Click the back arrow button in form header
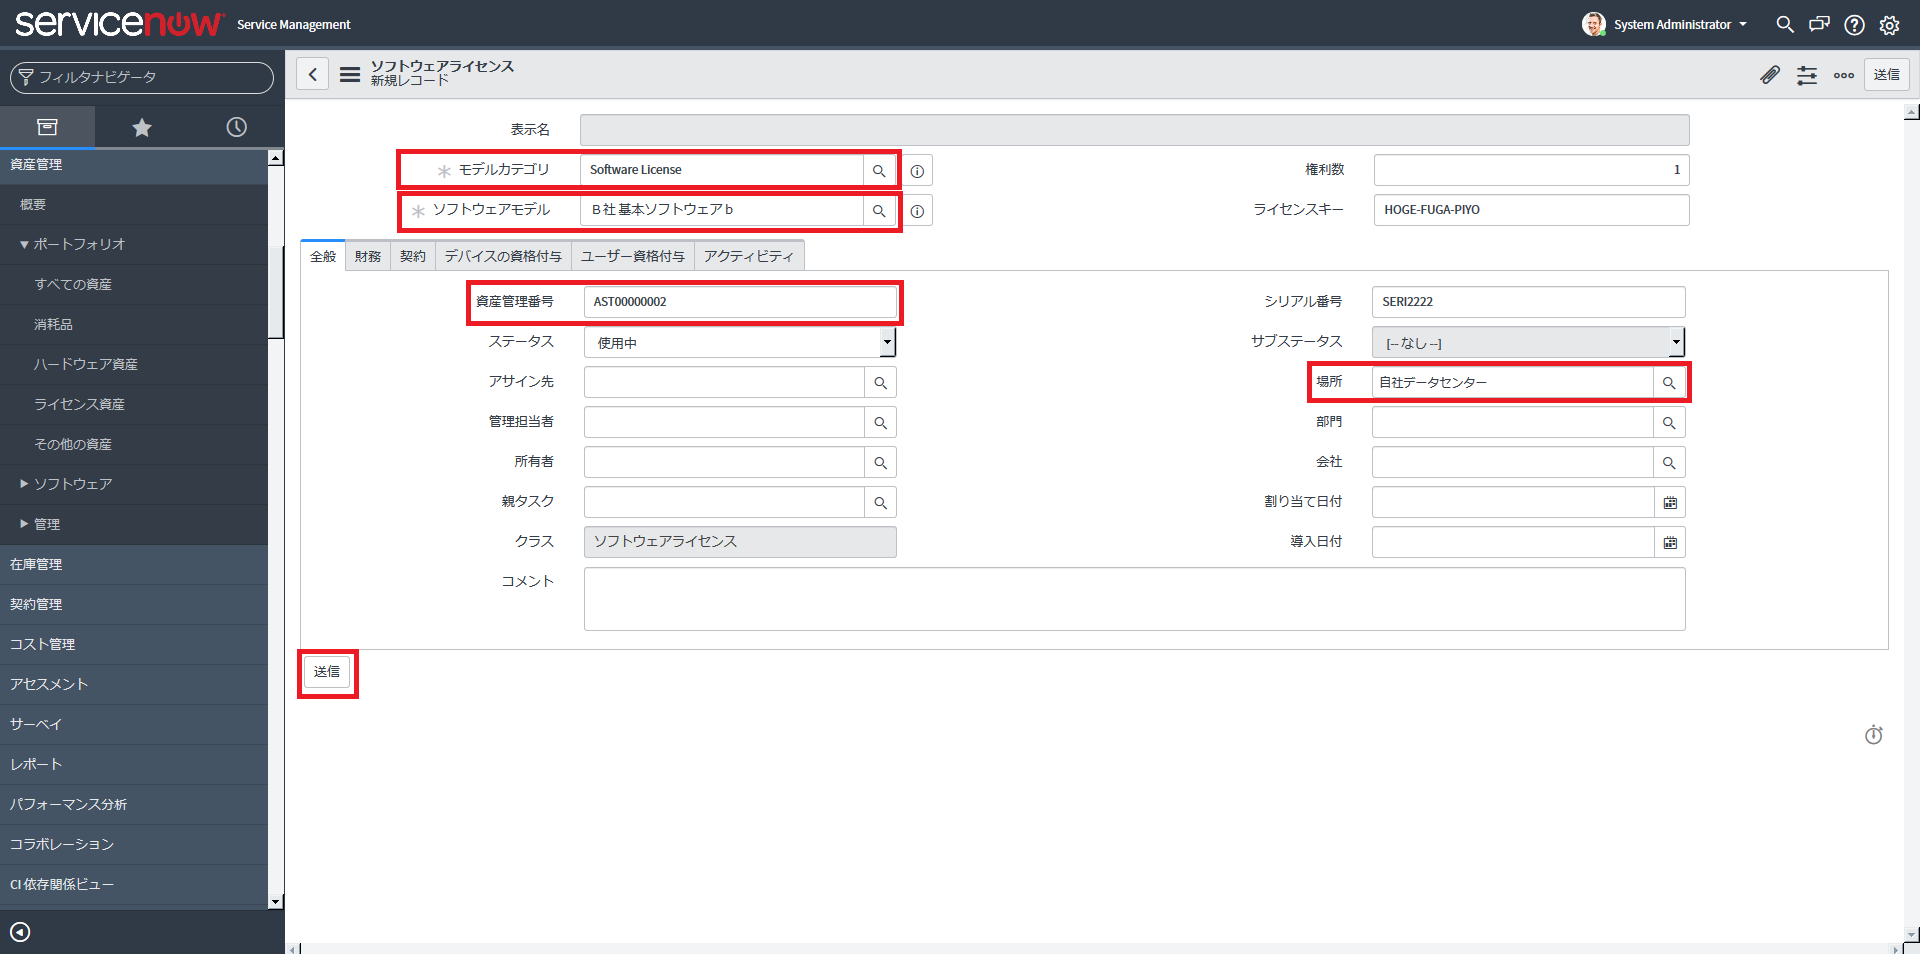Viewport: 1920px width, 954px height. 312,74
